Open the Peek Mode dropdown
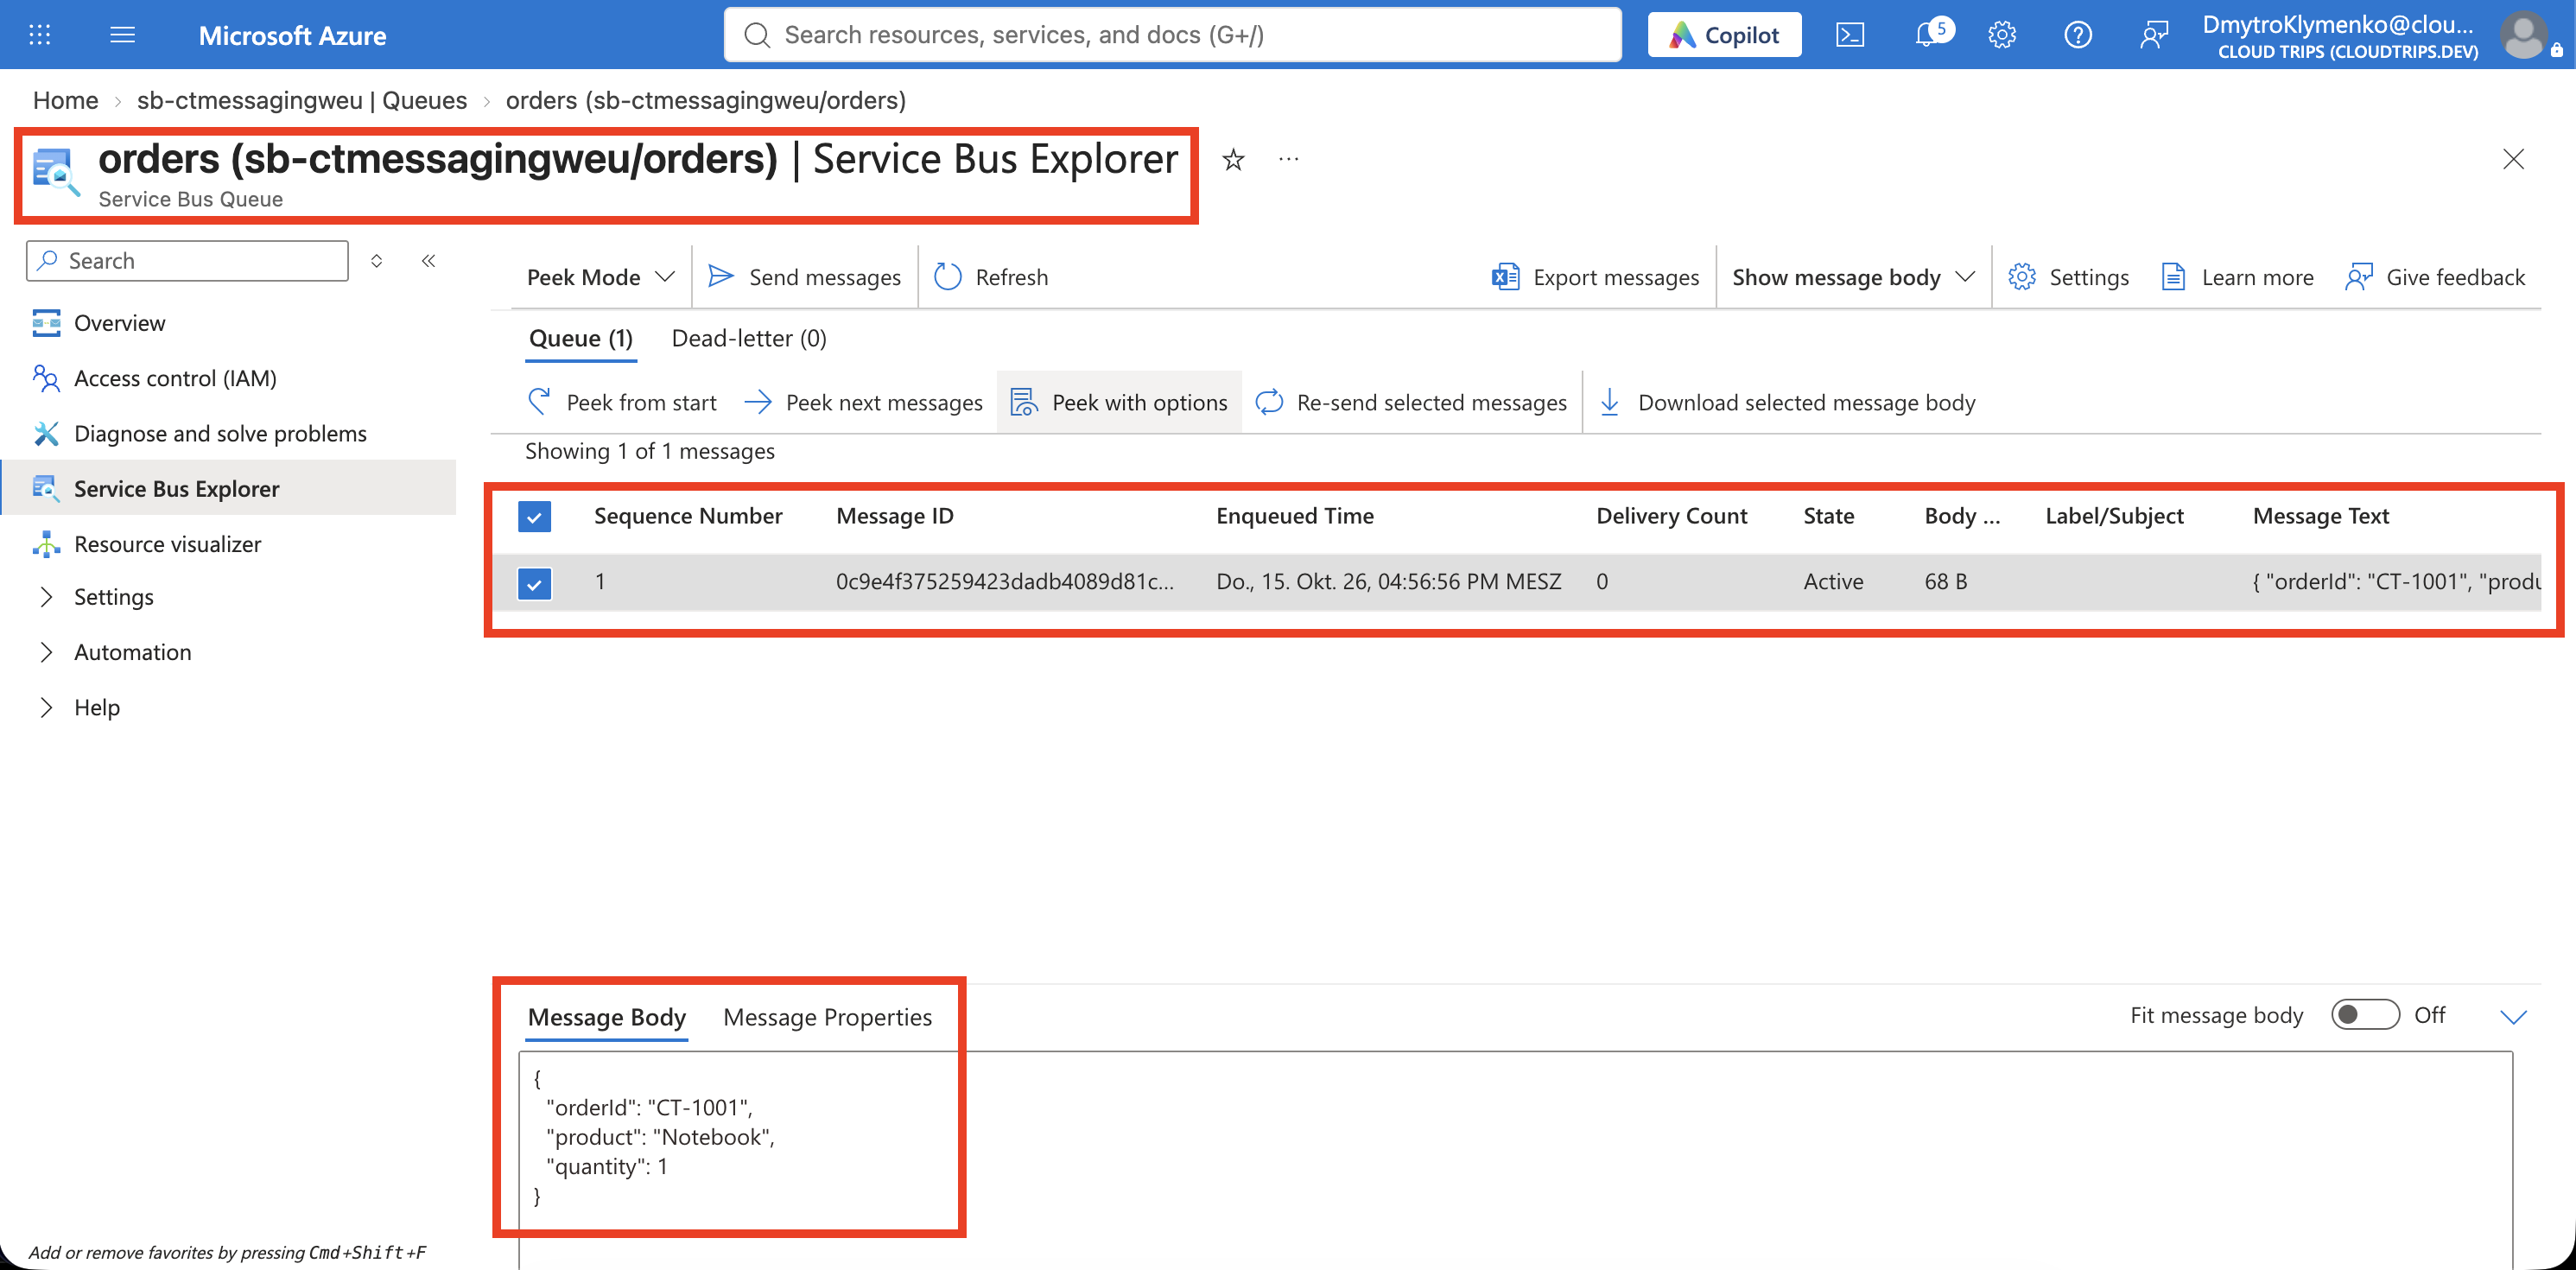2576x1270 pixels. coord(601,277)
